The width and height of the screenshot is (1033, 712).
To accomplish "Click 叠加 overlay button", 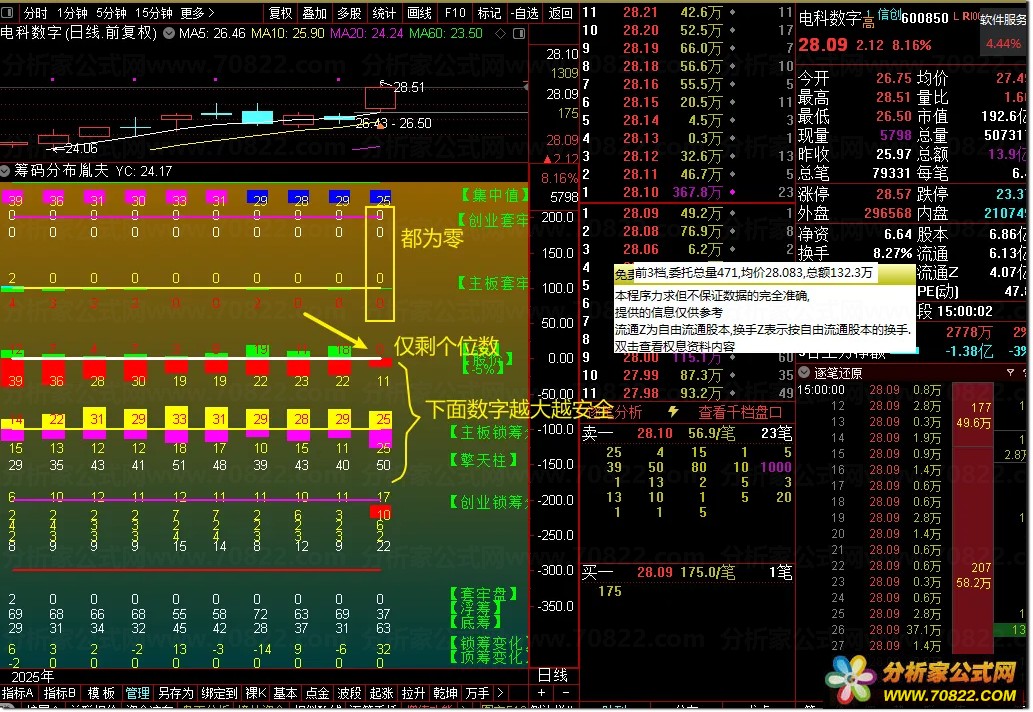I will [x=314, y=13].
